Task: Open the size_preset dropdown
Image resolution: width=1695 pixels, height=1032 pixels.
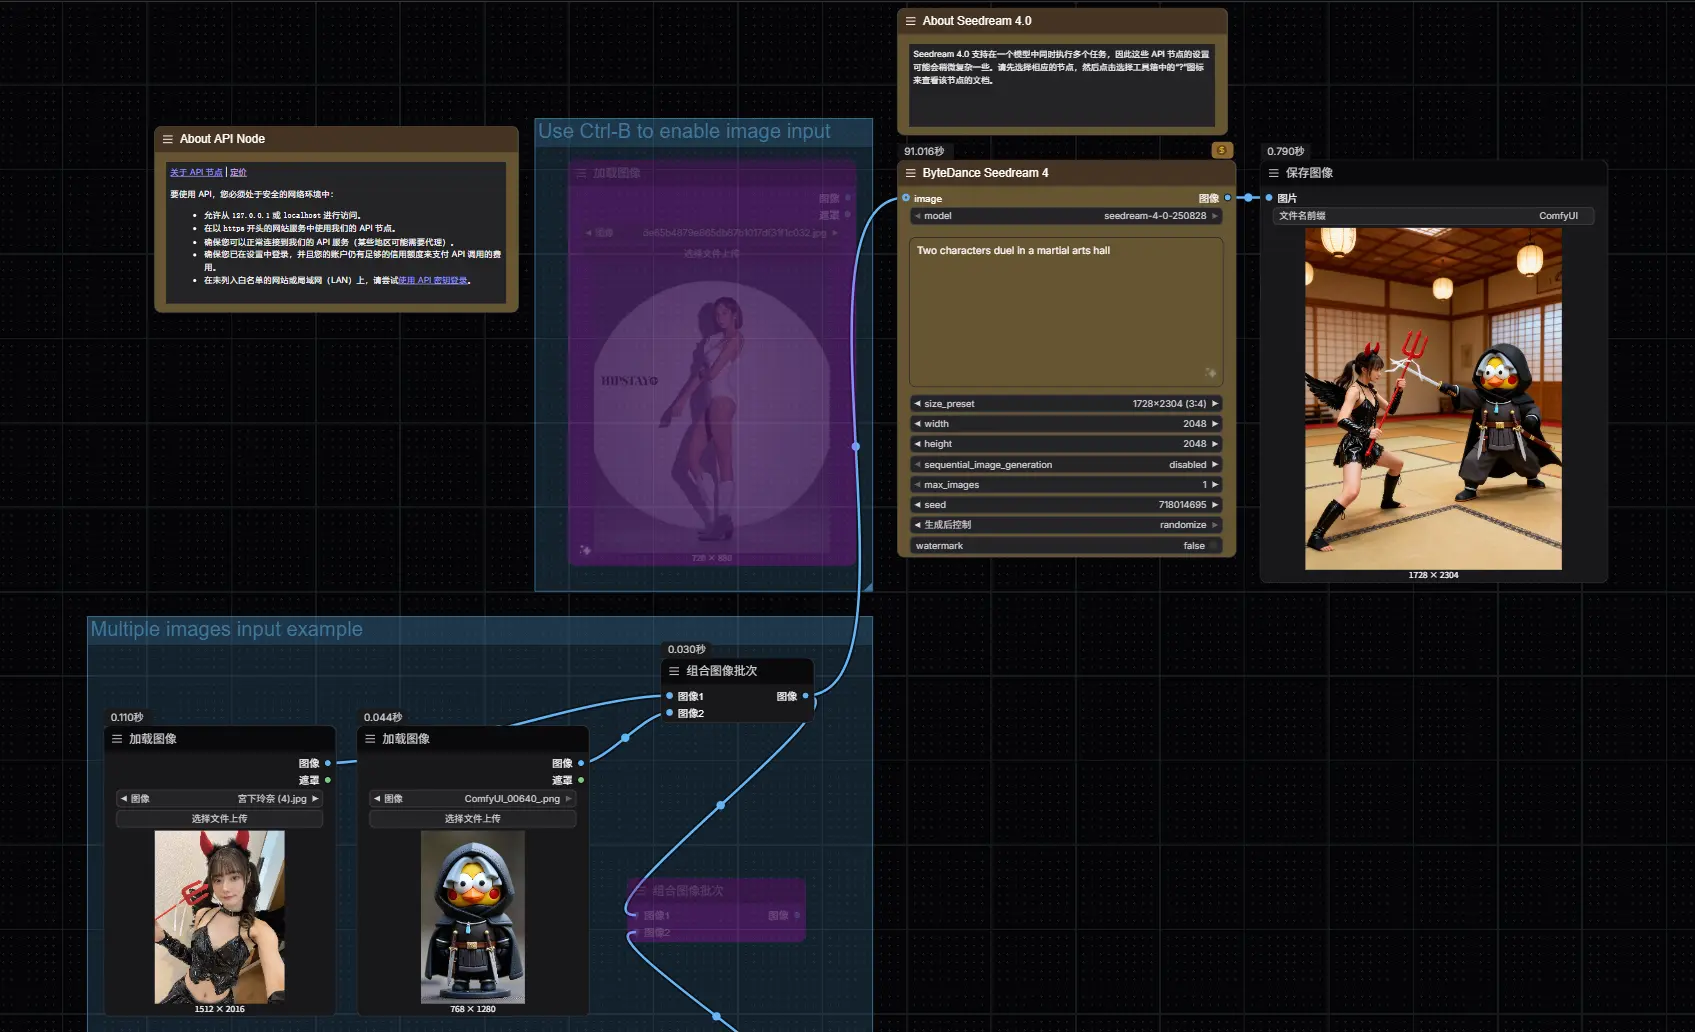Action: [1066, 404]
